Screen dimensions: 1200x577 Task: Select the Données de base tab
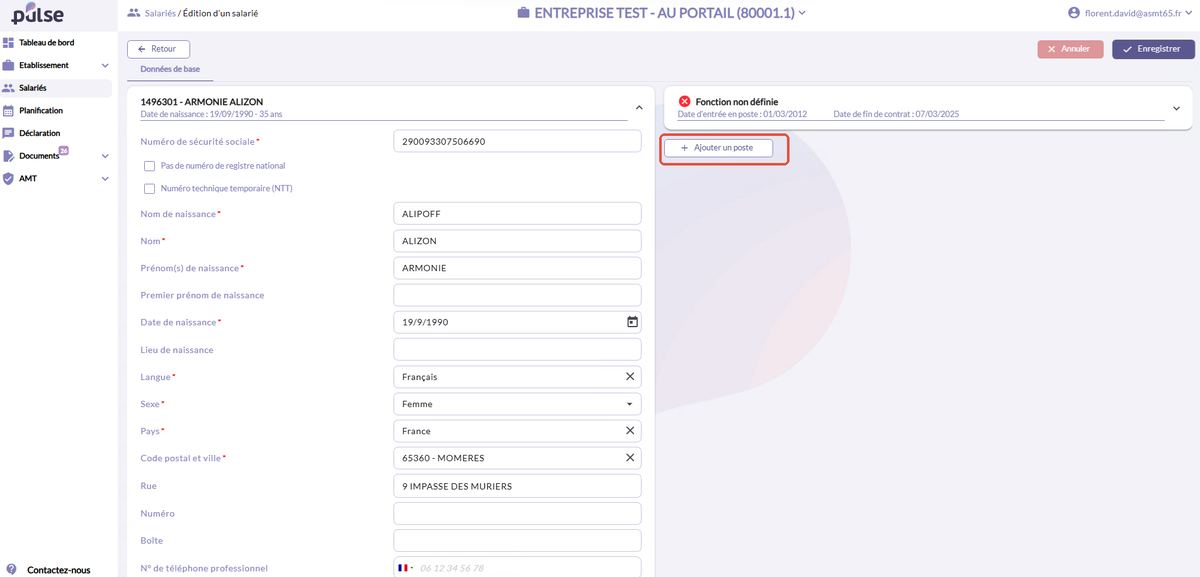click(x=170, y=69)
